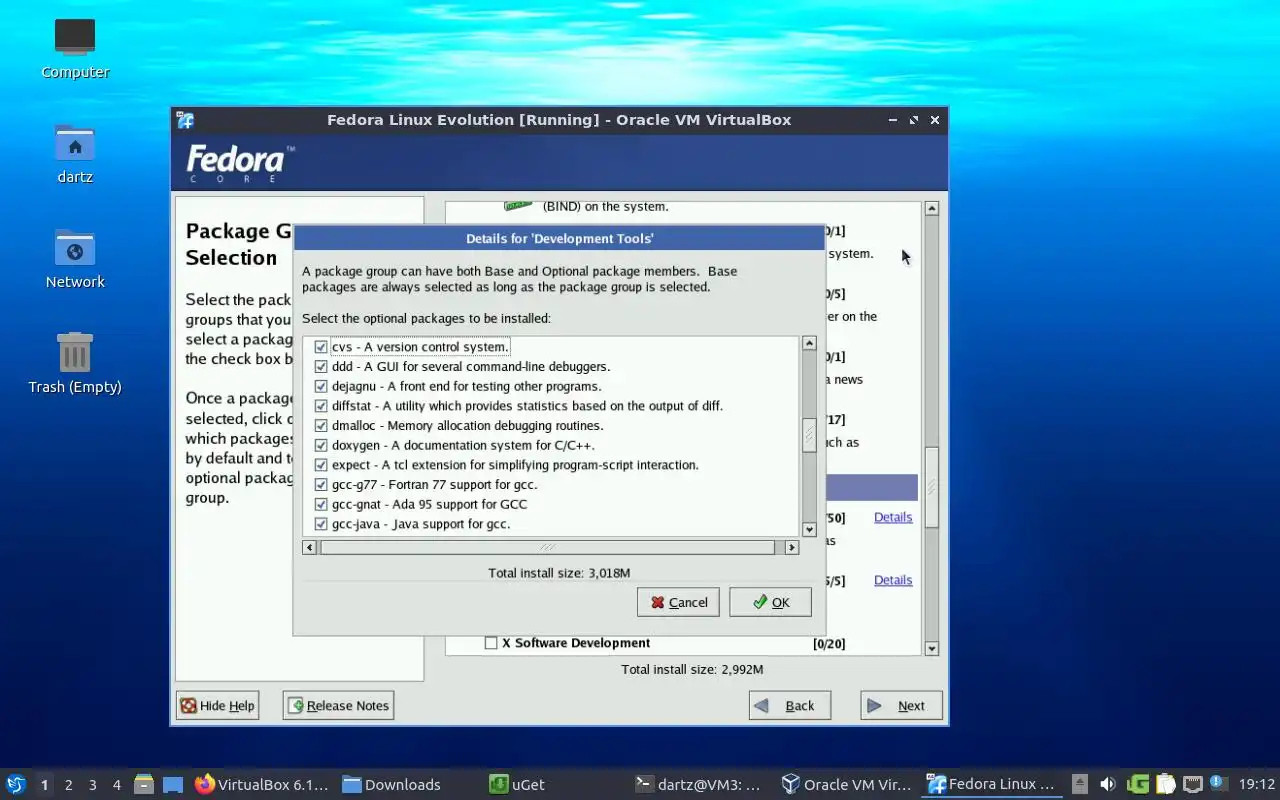Click the package list horizontal scroll left arrow
Viewport: 1280px width, 800px height.
(310, 547)
